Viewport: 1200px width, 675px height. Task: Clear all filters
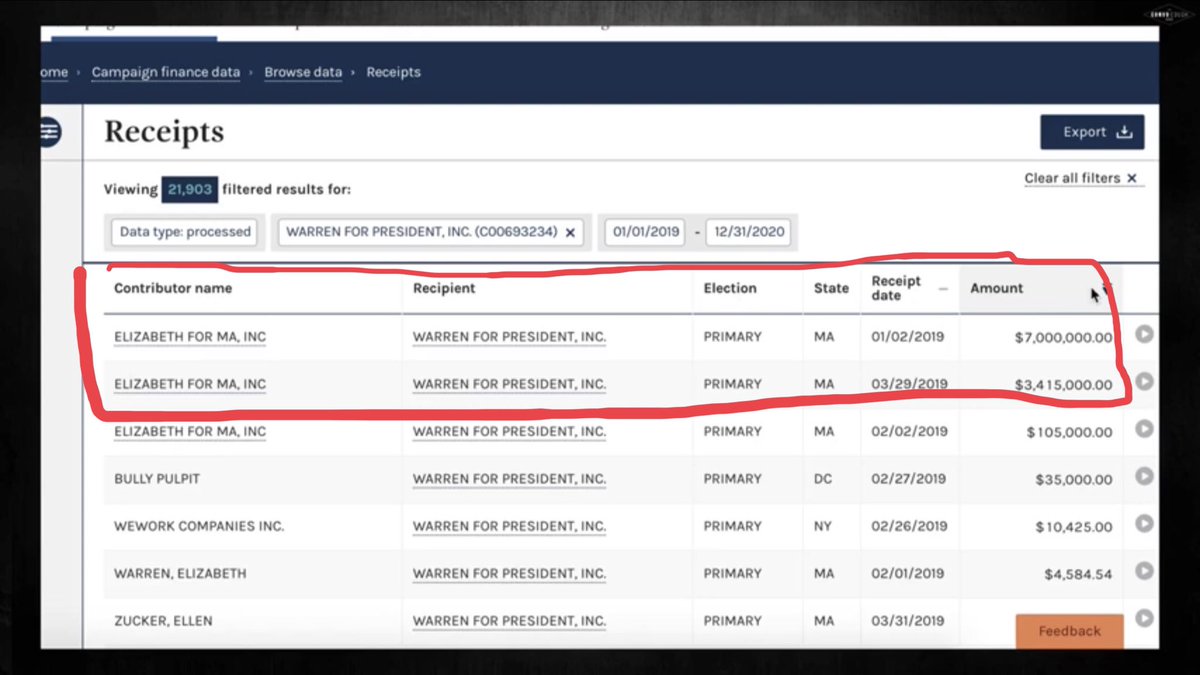point(1081,178)
